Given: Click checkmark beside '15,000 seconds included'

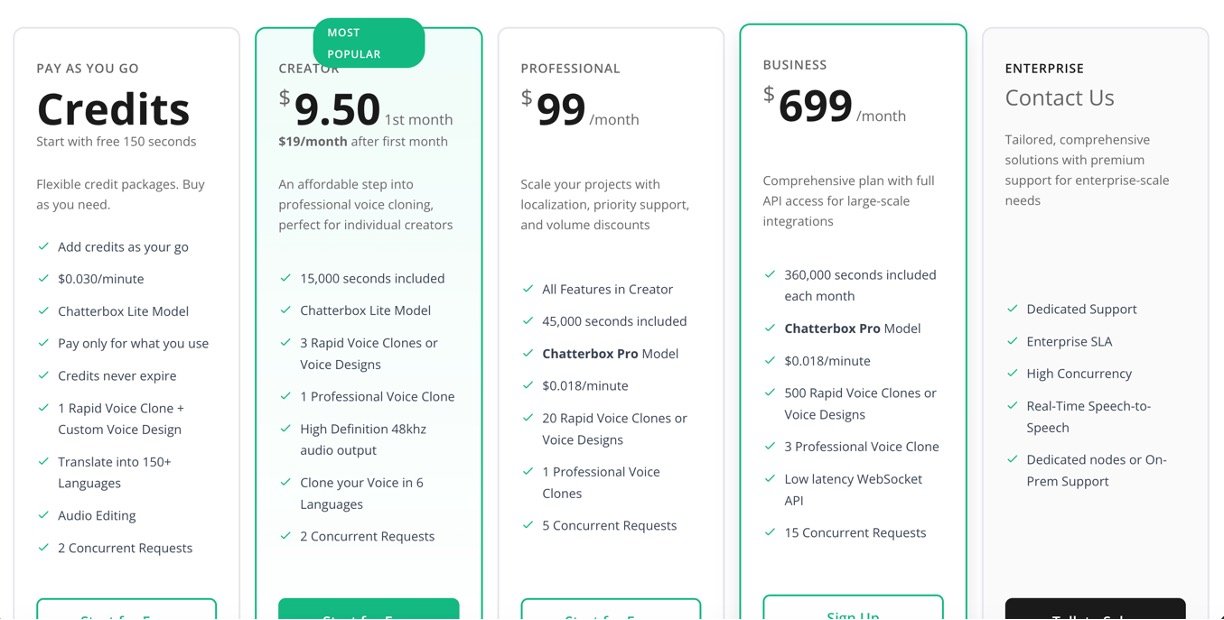Looking at the screenshot, I should coord(285,278).
